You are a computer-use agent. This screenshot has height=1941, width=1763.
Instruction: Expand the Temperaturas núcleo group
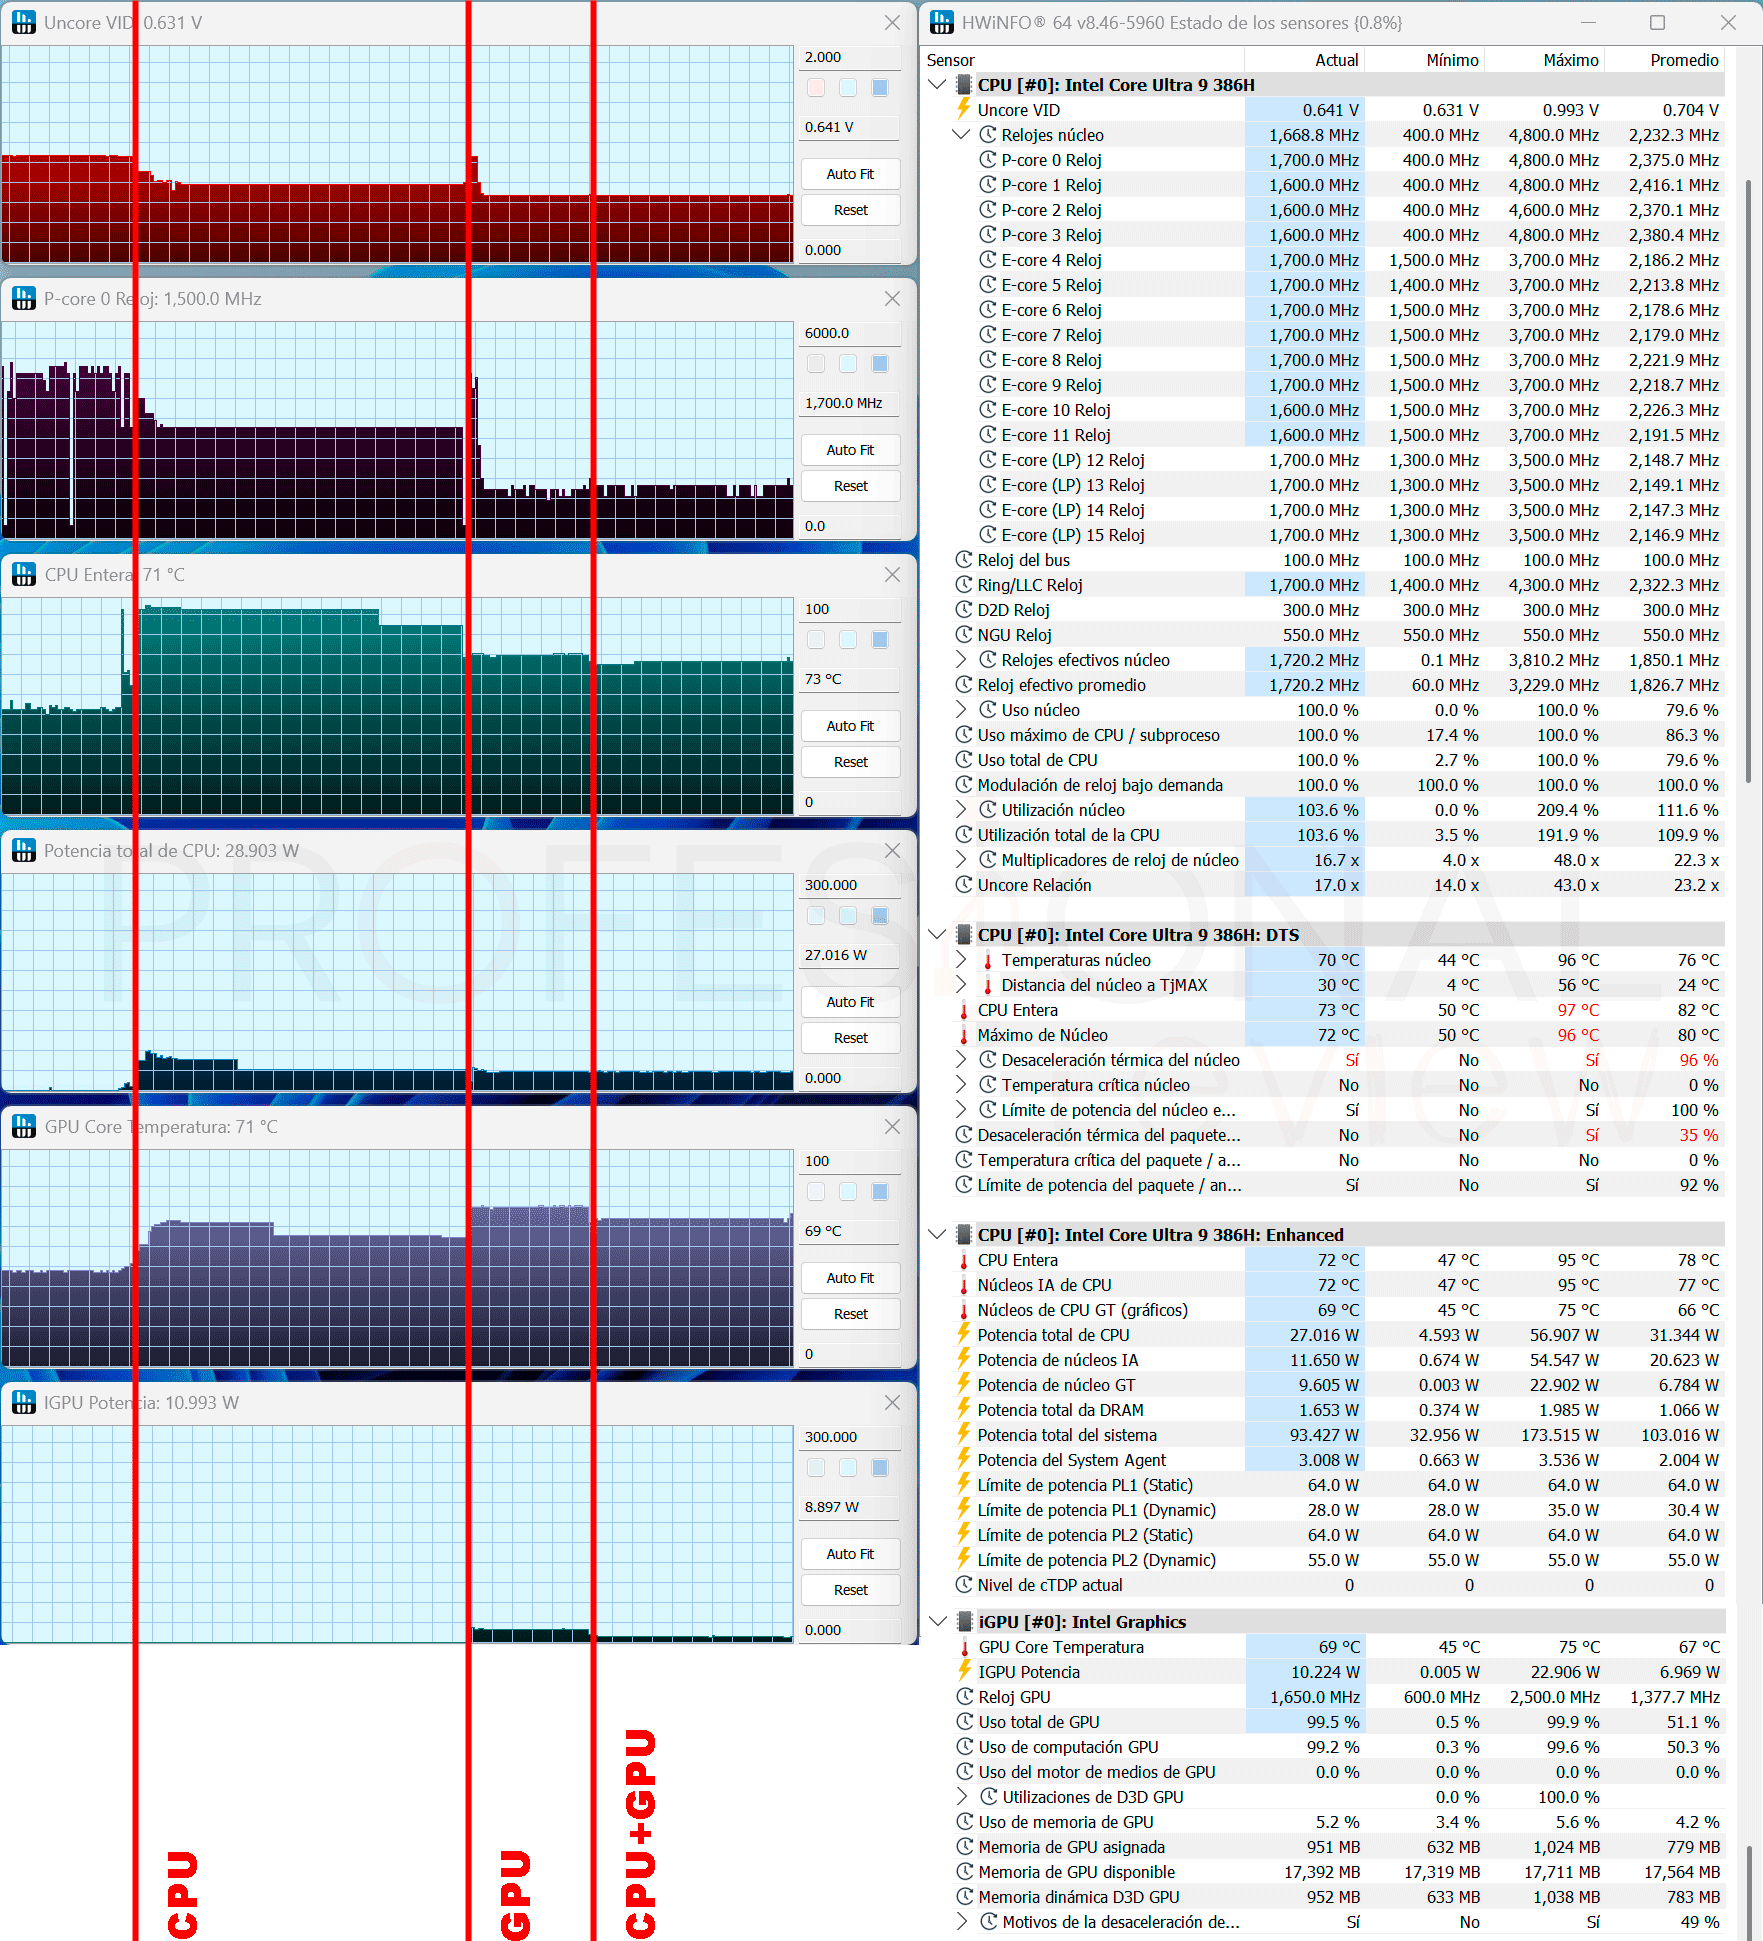(961, 960)
